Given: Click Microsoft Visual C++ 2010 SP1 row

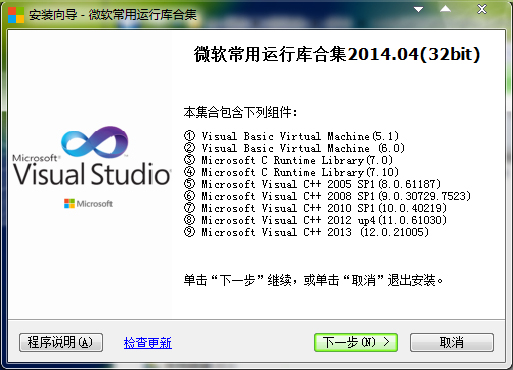Looking at the screenshot, I should click(x=315, y=208).
